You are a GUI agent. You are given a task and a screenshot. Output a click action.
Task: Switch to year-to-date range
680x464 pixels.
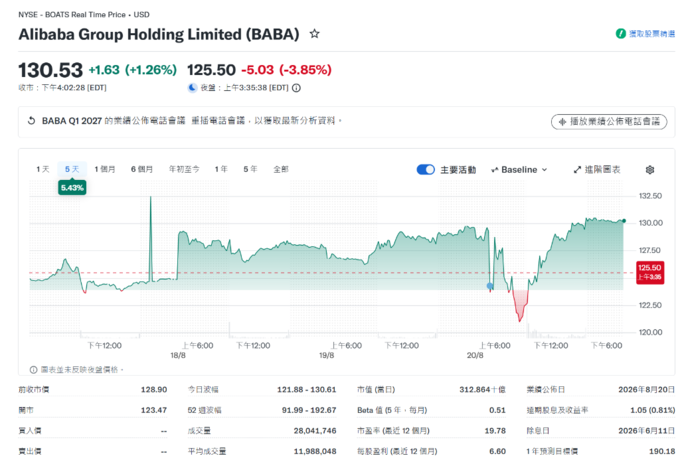184,169
